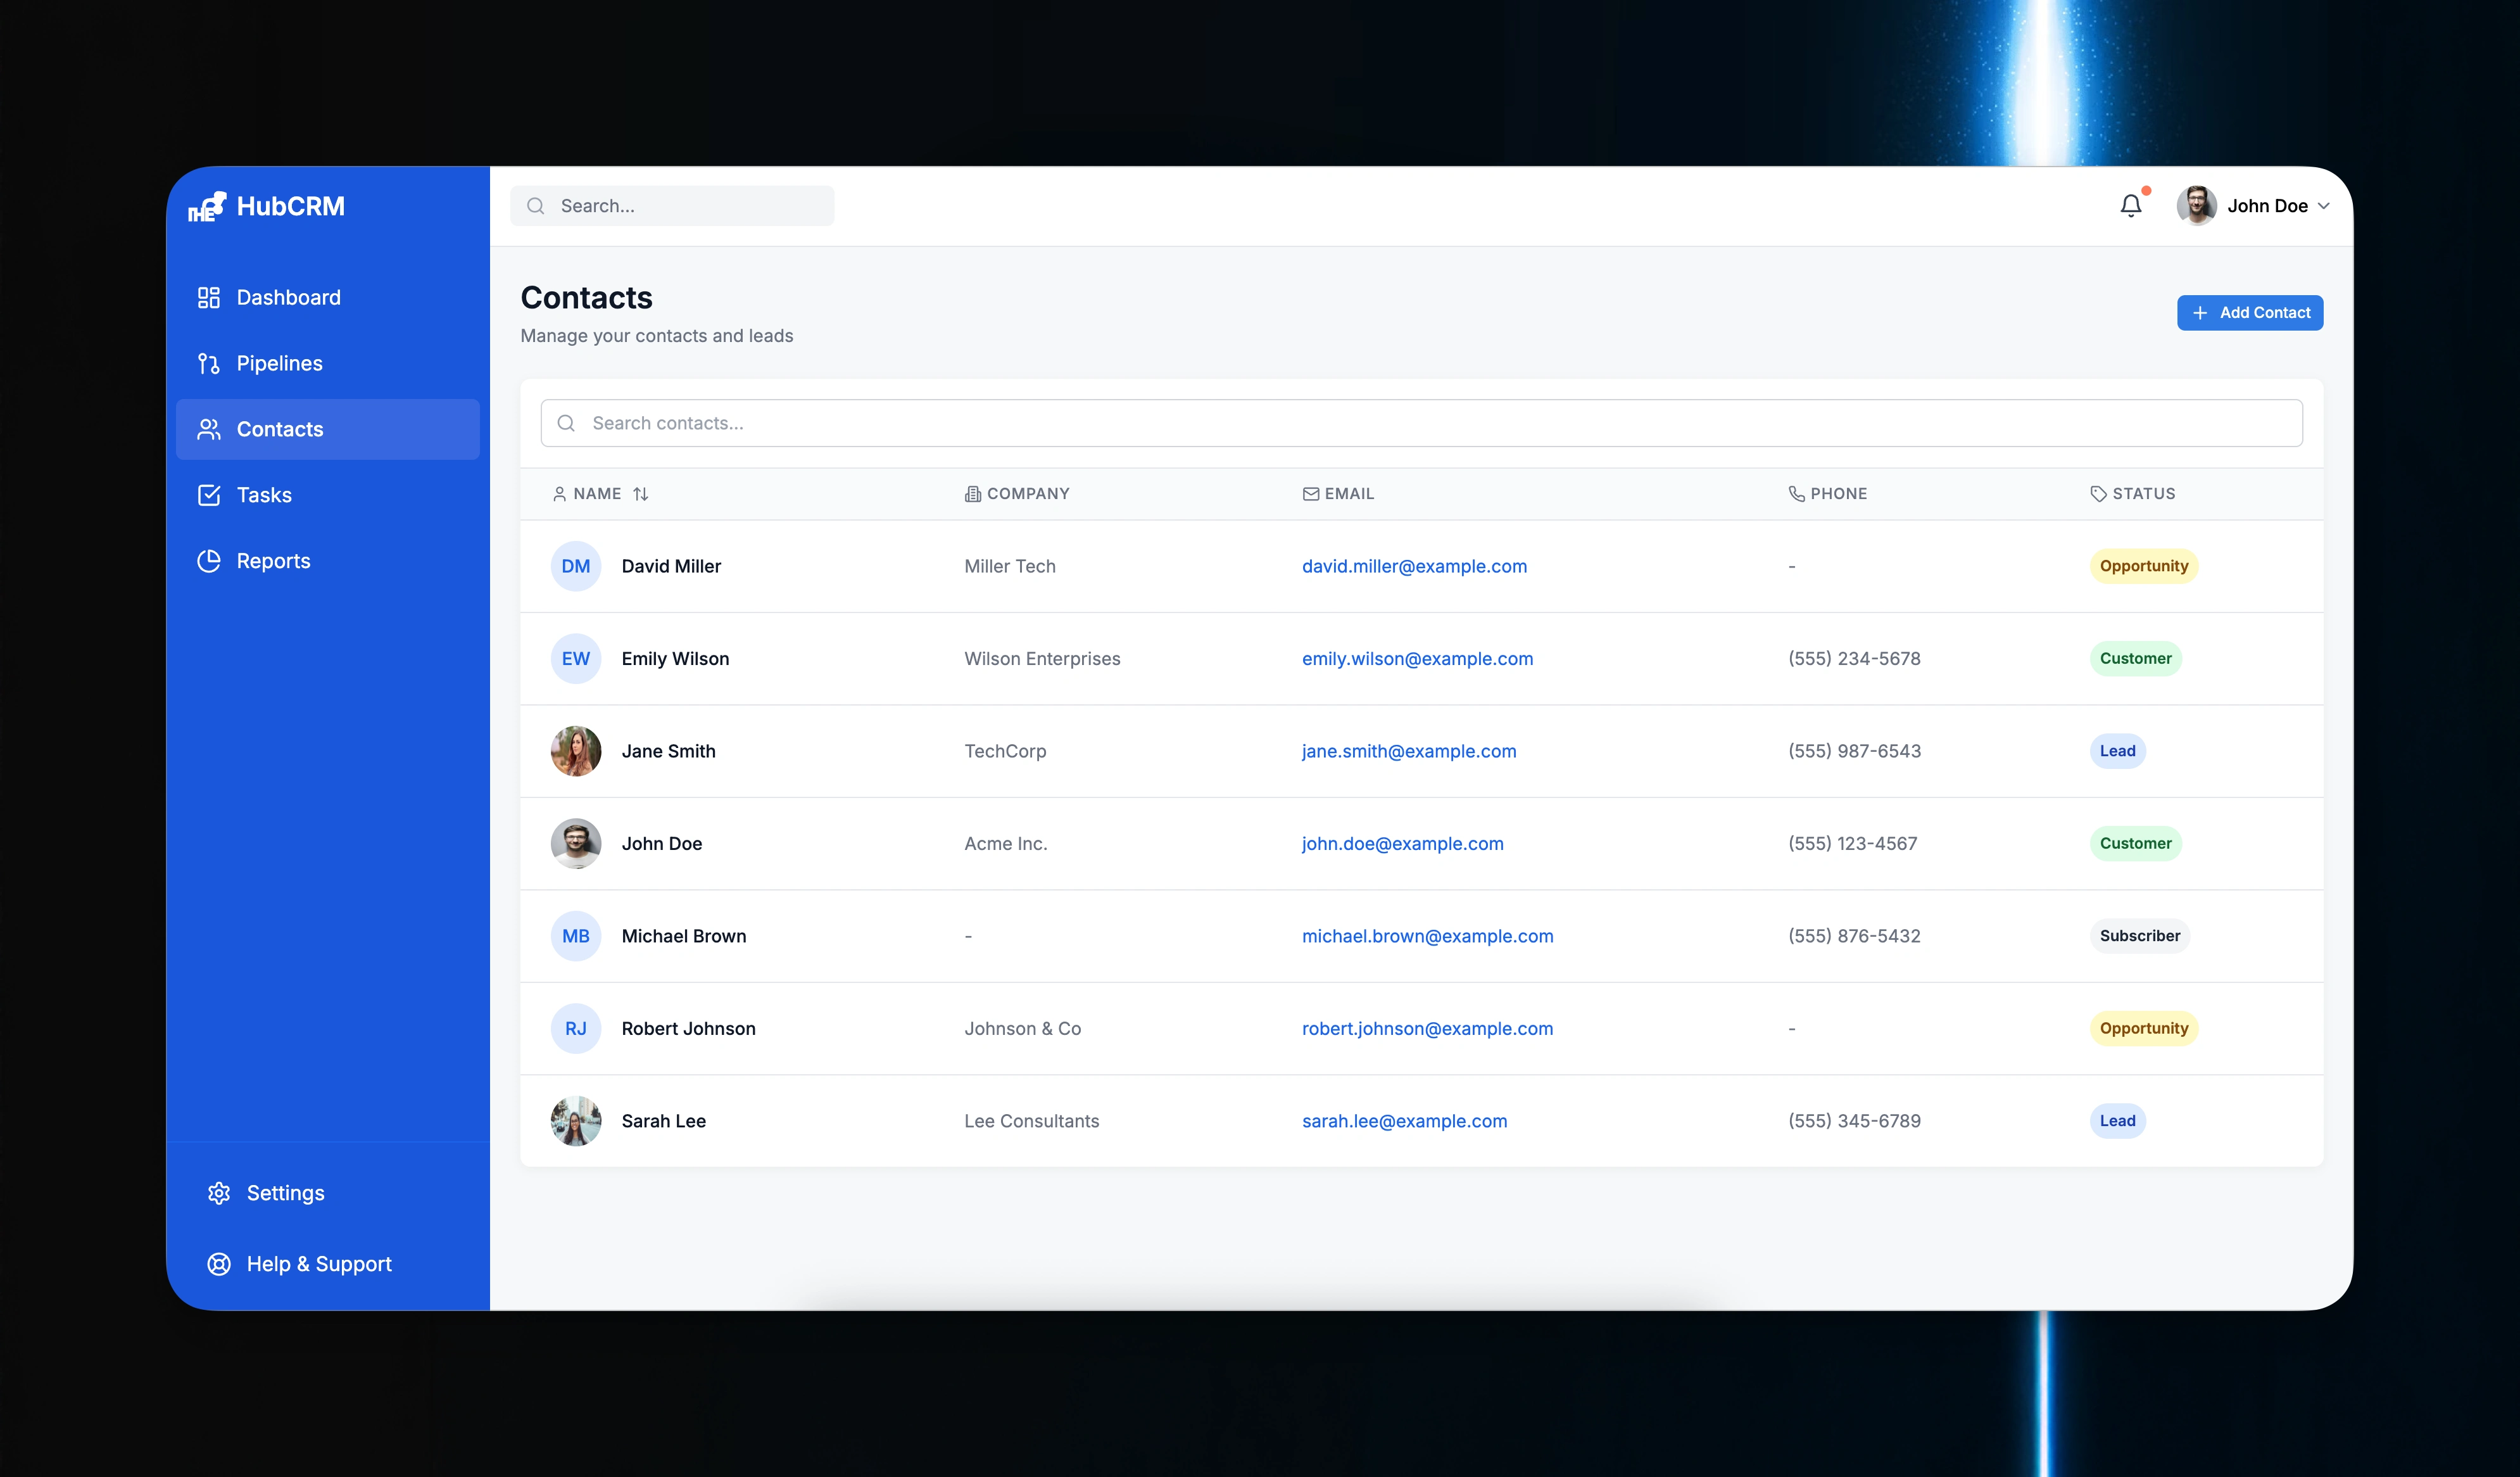The height and width of the screenshot is (1477, 2520).
Task: Expand the John Doe user menu chevron
Action: pos(2323,206)
